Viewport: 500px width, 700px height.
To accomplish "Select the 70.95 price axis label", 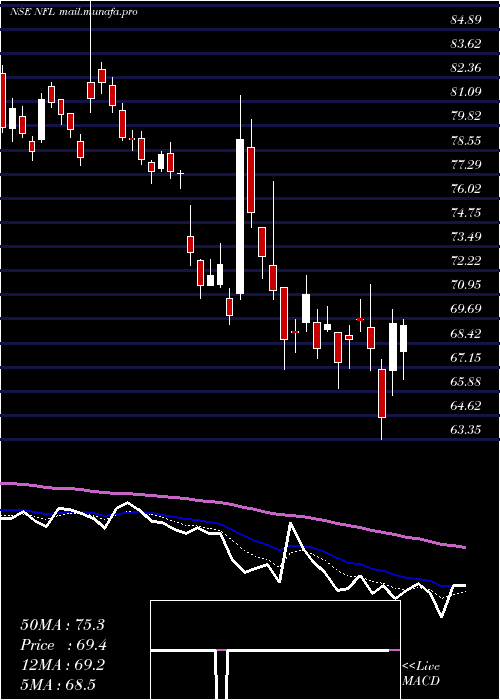I will 466,285.
